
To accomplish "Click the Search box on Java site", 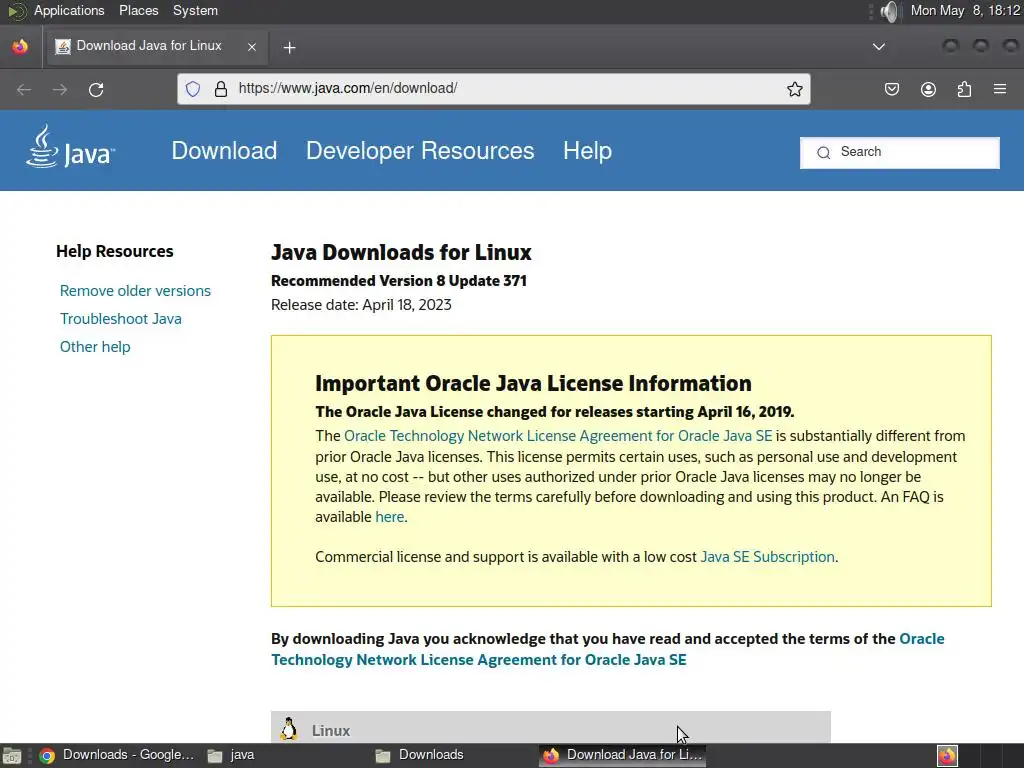I will click(899, 152).
